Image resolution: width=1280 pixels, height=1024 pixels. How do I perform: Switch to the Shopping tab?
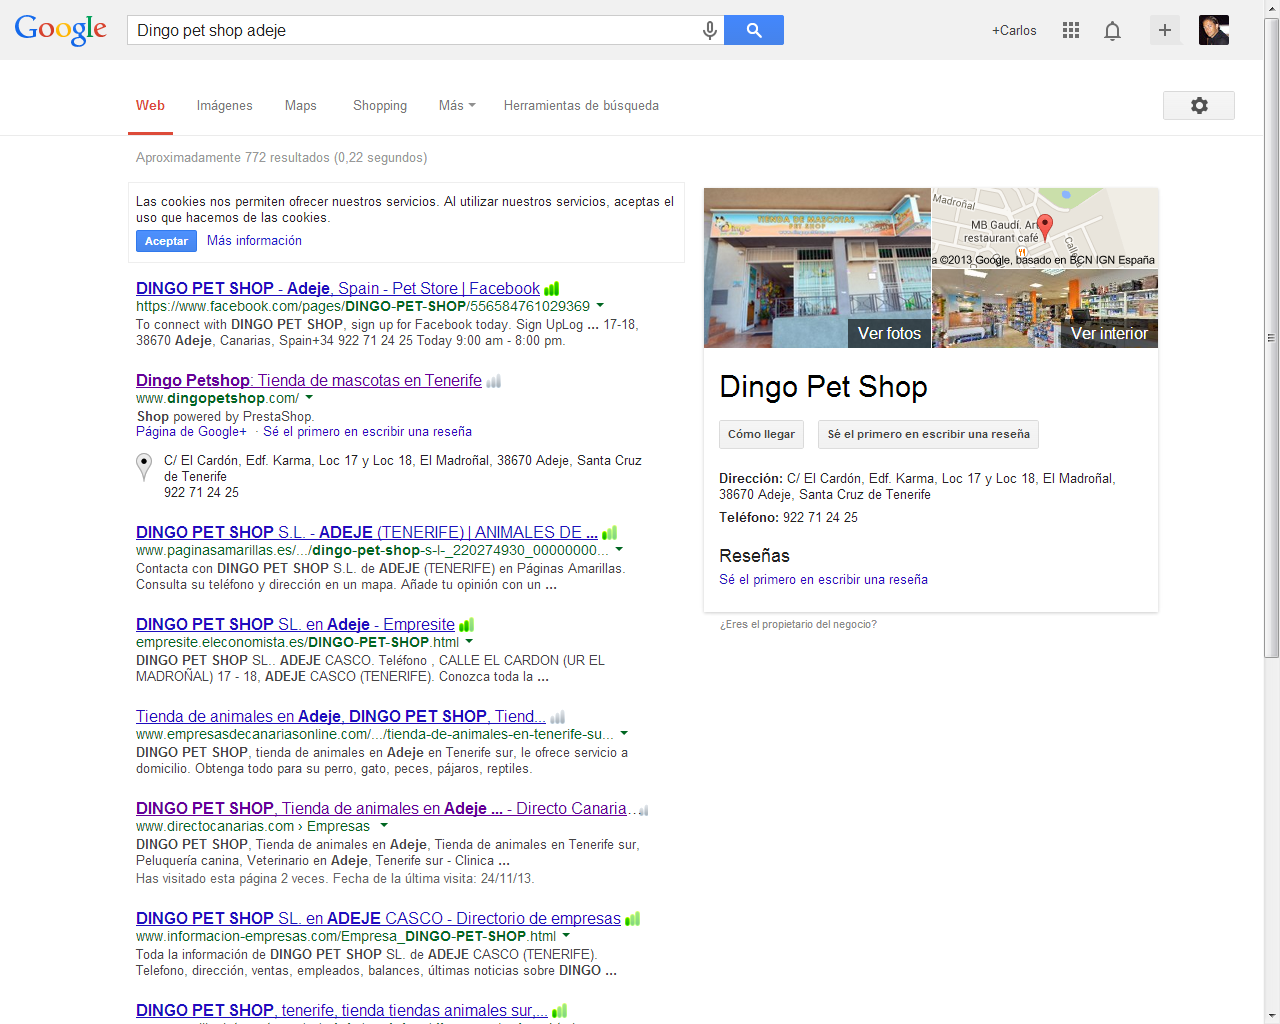380,106
